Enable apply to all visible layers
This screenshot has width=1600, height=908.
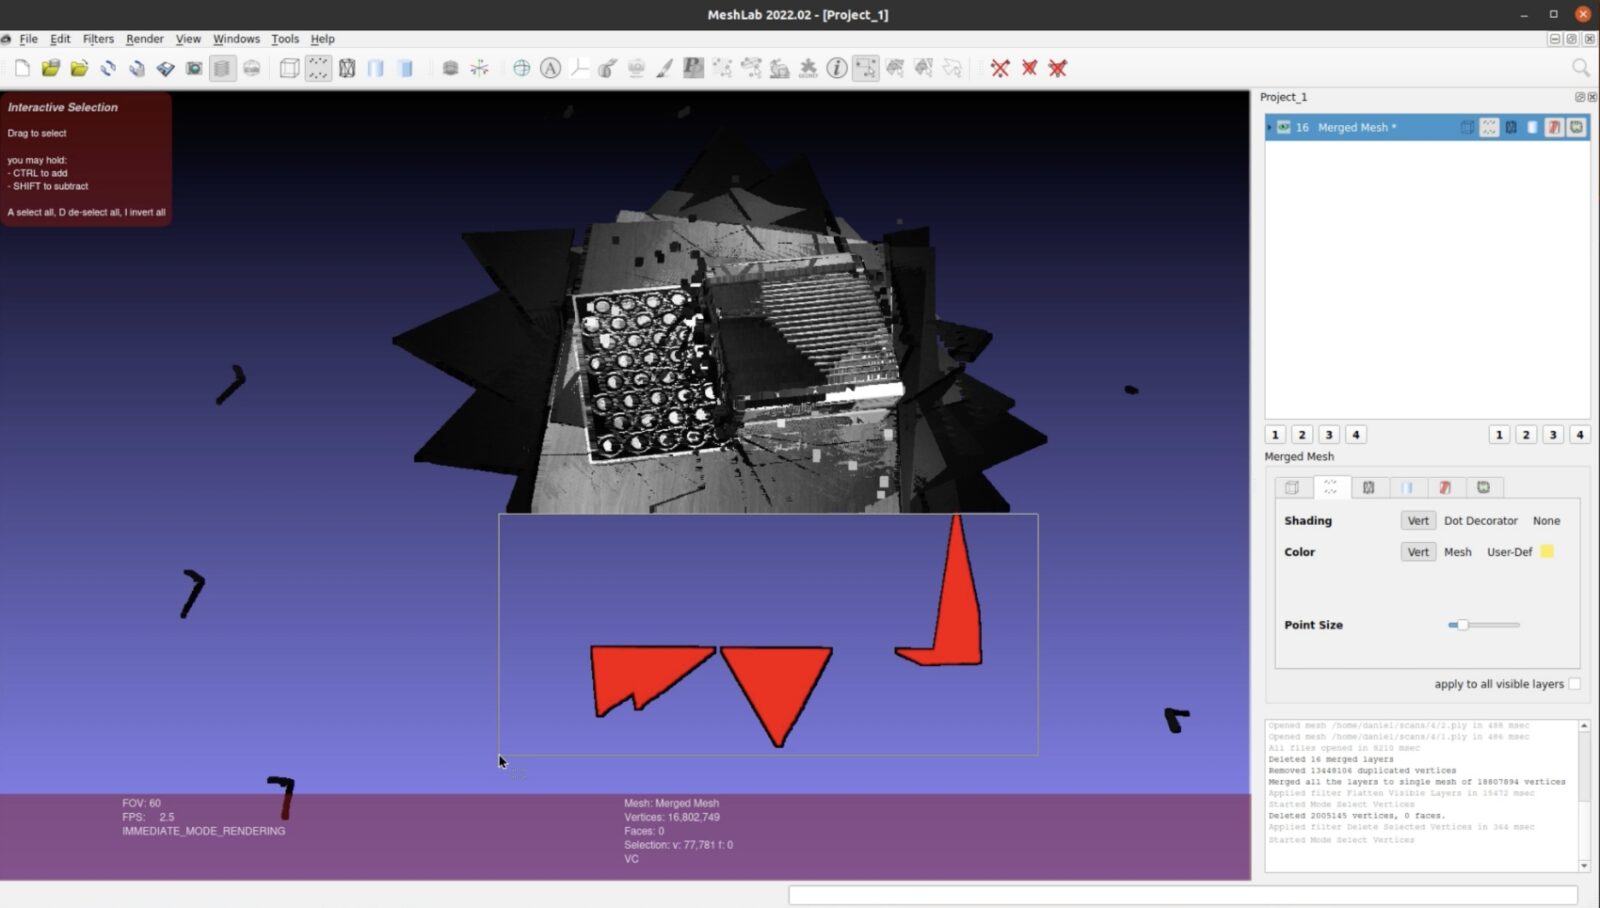coord(1575,683)
